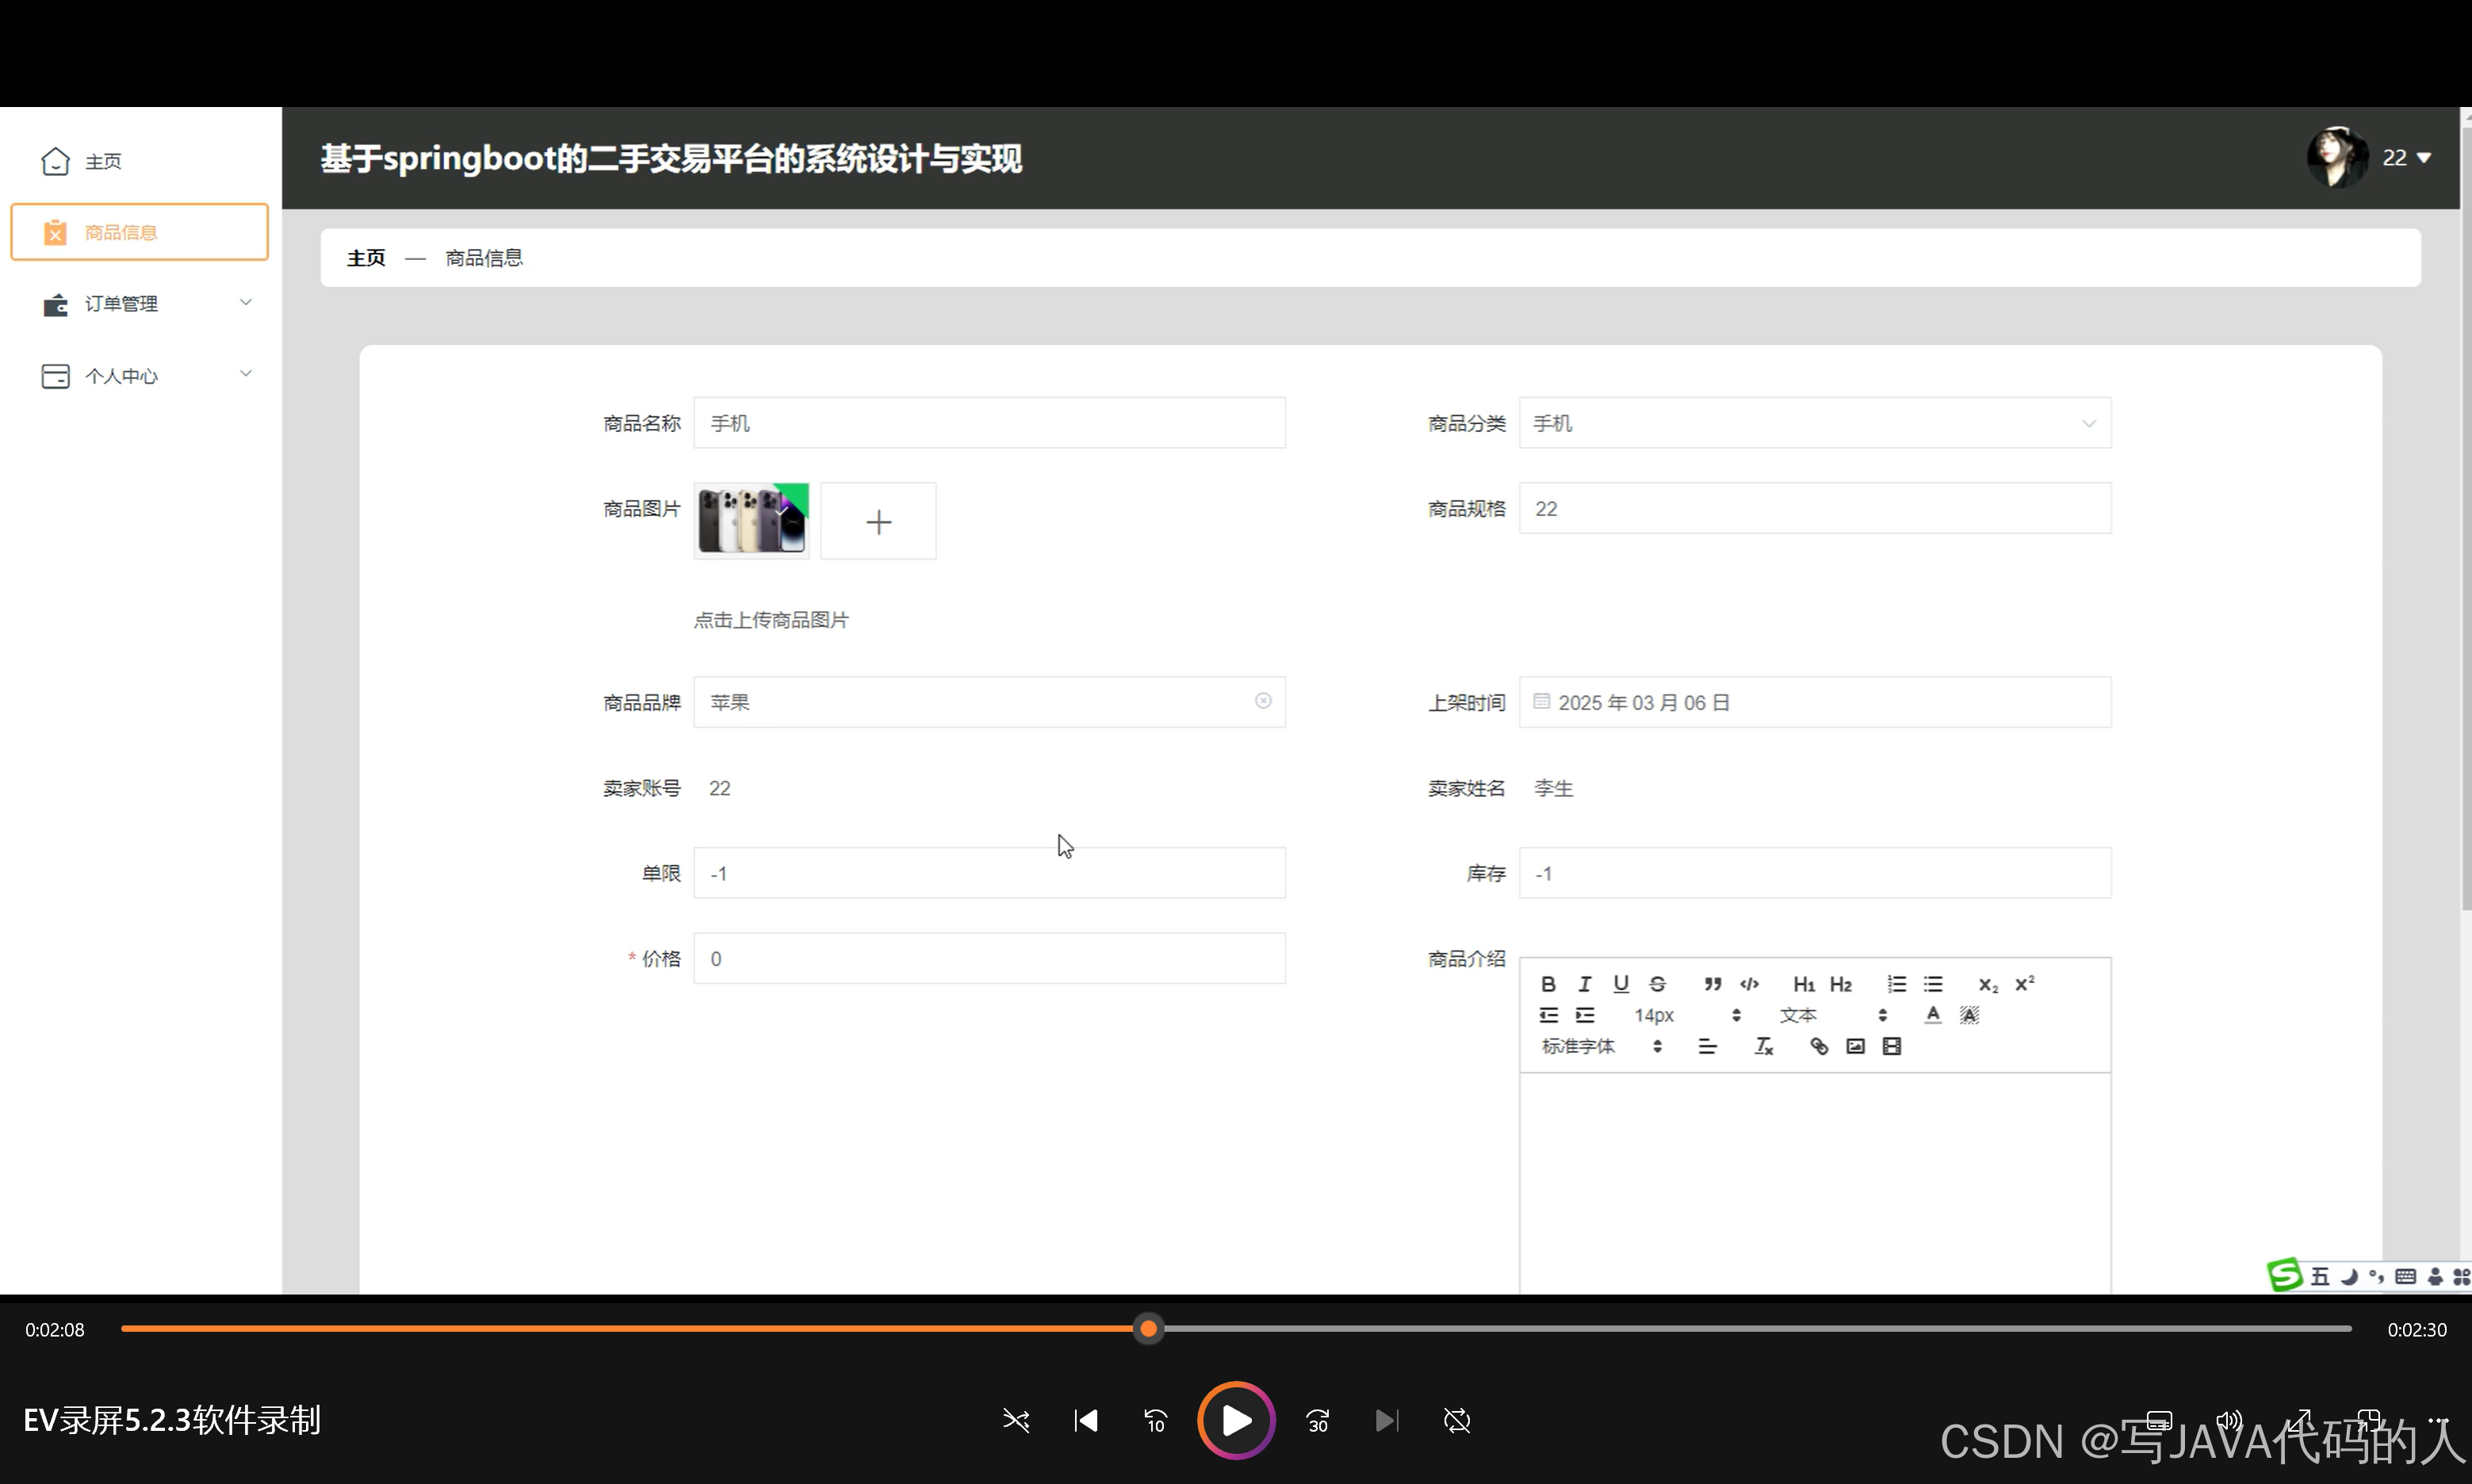
Task: Click the 价格 input field
Action: click(989, 958)
